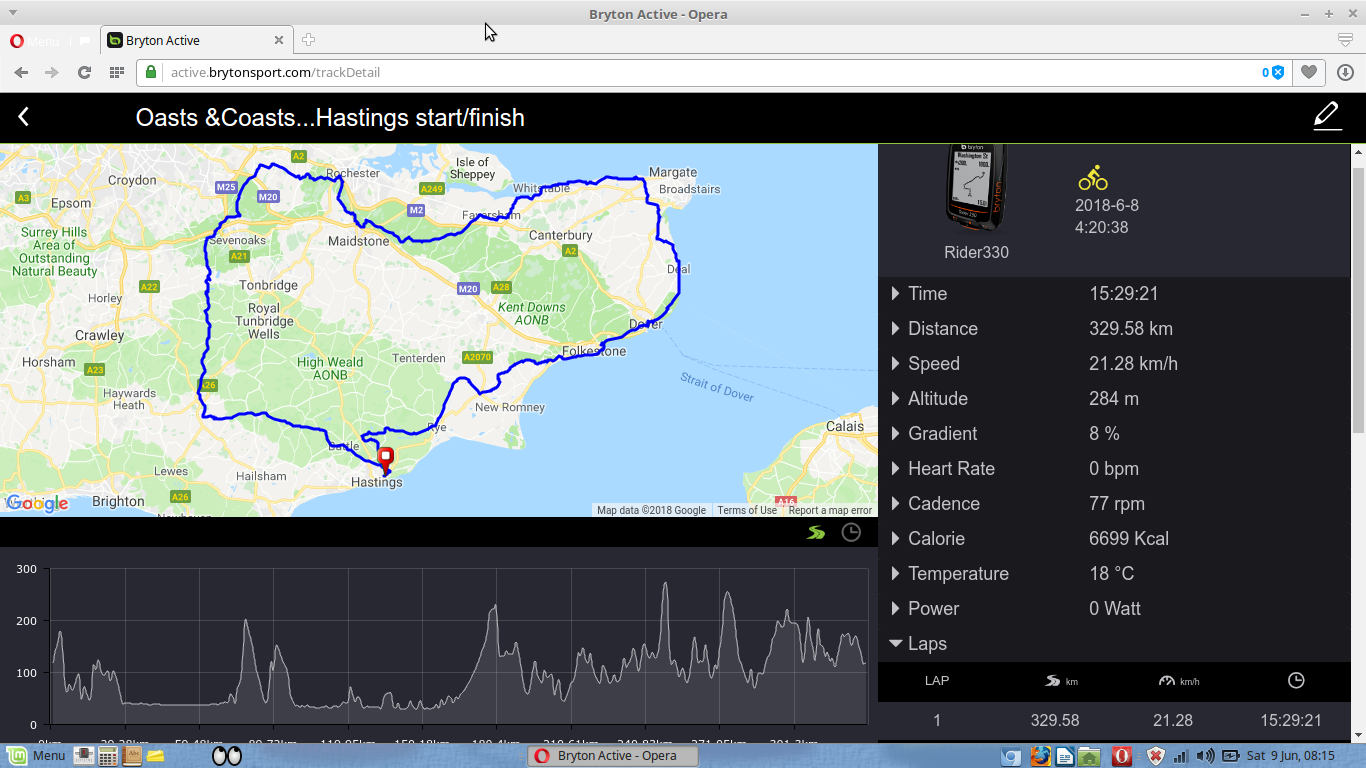Viewport: 1366px width, 768px height.
Task: Click the 15:29:21 time value
Action: tap(1123, 293)
